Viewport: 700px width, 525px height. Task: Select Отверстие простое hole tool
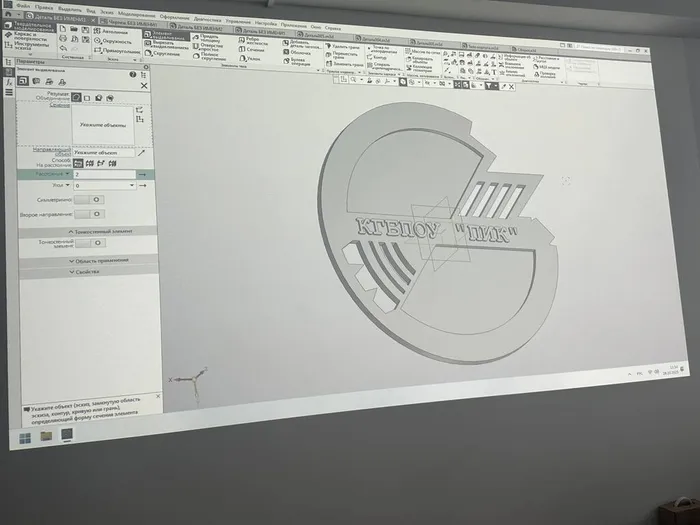pos(208,47)
